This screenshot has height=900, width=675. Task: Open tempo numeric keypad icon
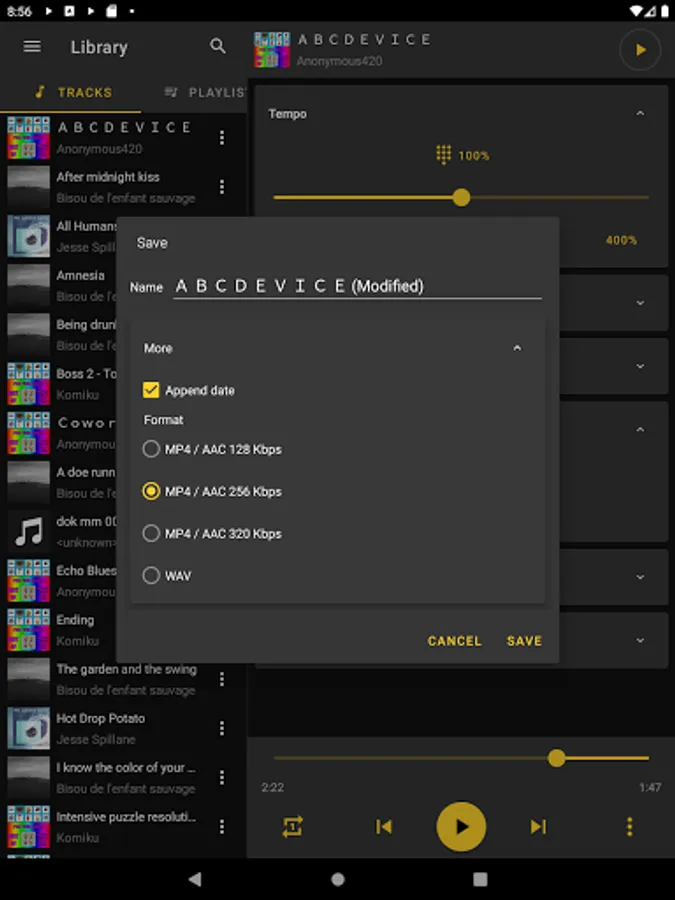point(443,155)
